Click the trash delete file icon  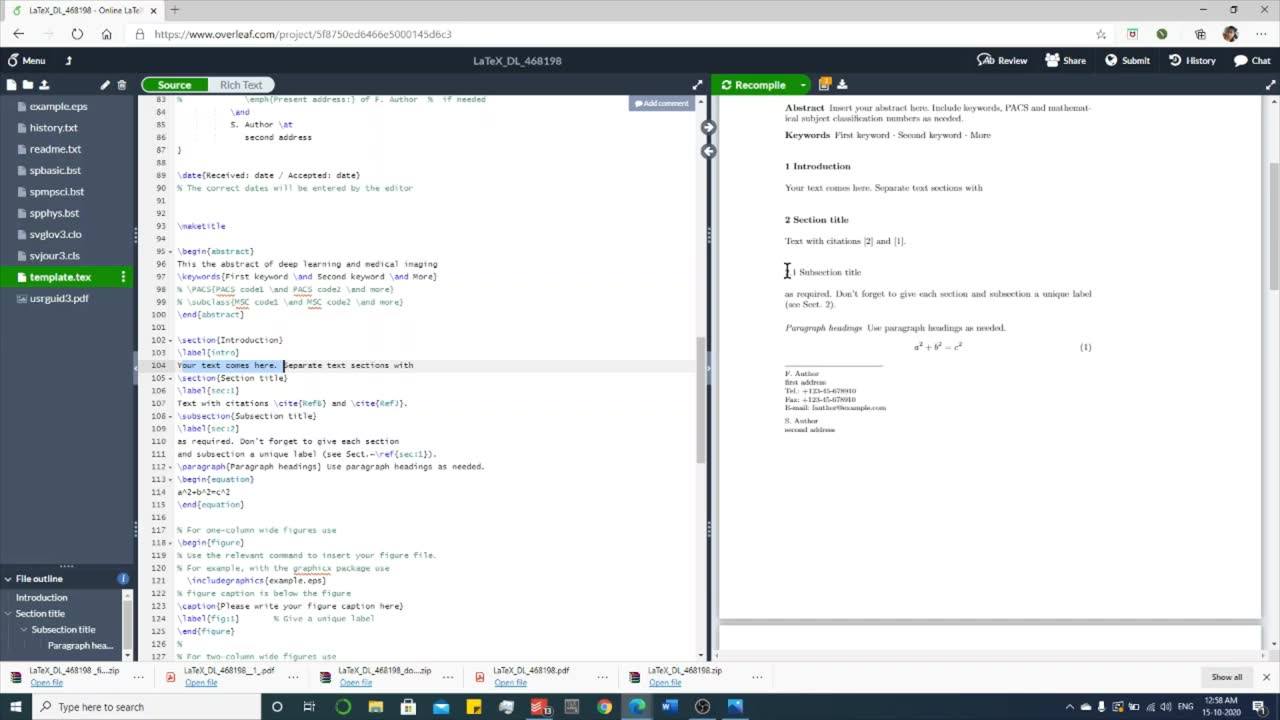tap(122, 85)
